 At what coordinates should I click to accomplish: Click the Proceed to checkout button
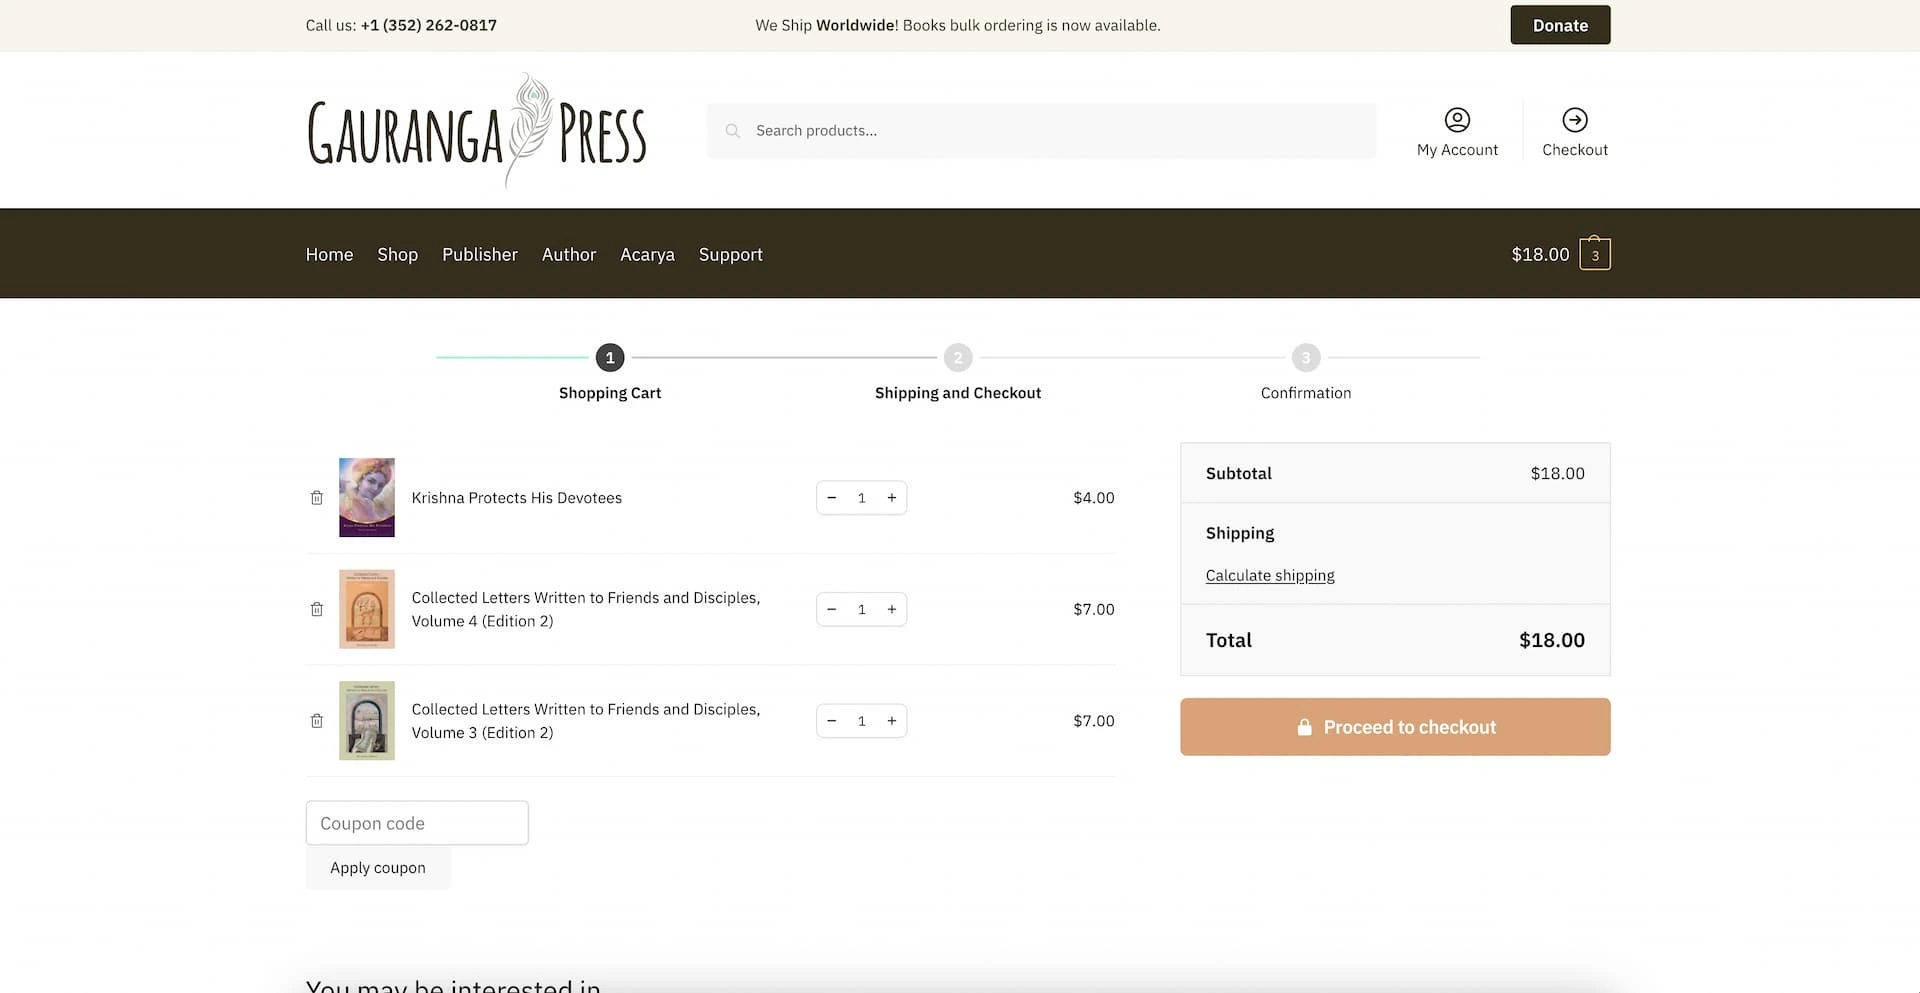(x=1395, y=727)
